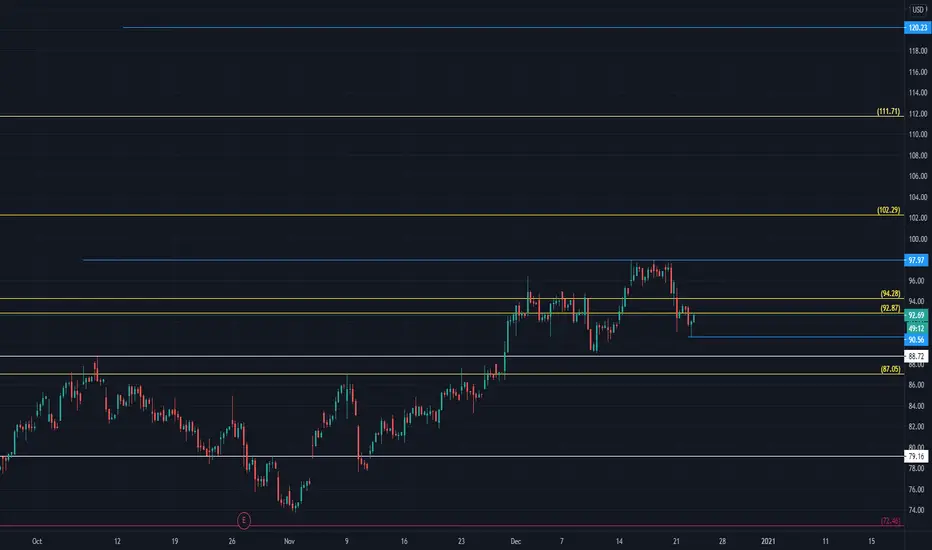Click the '2021' label on time axis
932x550 pixels.
point(768,541)
